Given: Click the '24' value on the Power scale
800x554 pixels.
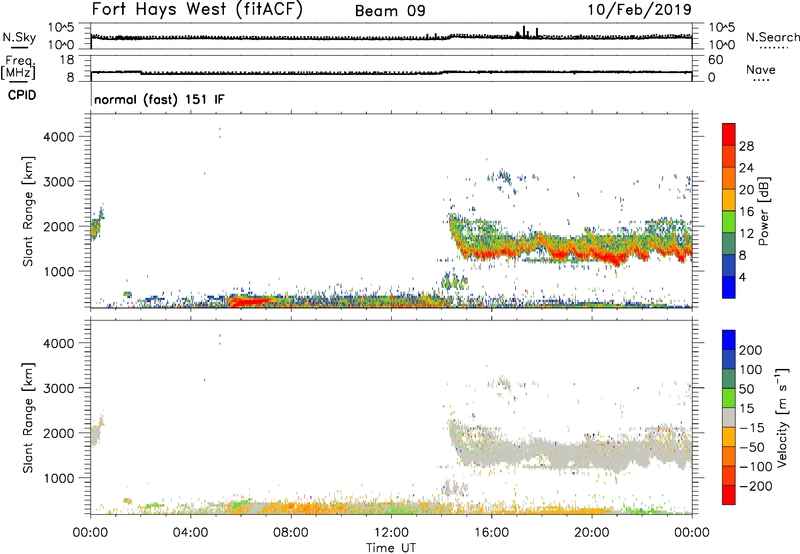Looking at the screenshot, I should 746,168.
